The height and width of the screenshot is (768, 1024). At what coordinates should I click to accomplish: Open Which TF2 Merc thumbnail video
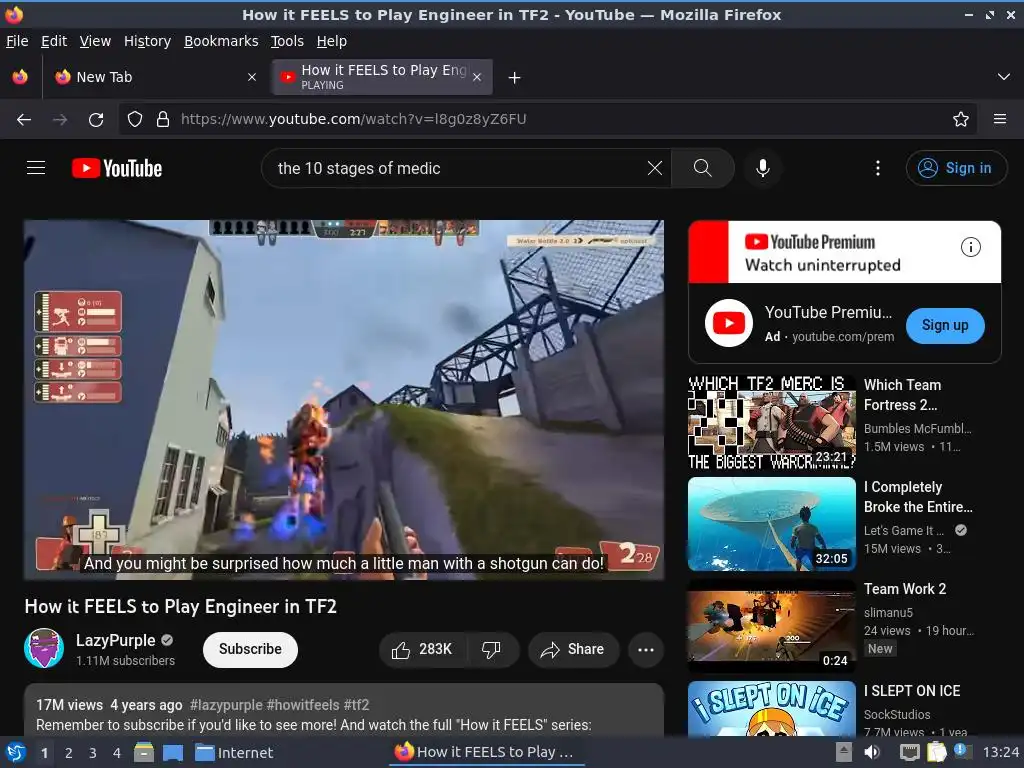click(x=771, y=422)
